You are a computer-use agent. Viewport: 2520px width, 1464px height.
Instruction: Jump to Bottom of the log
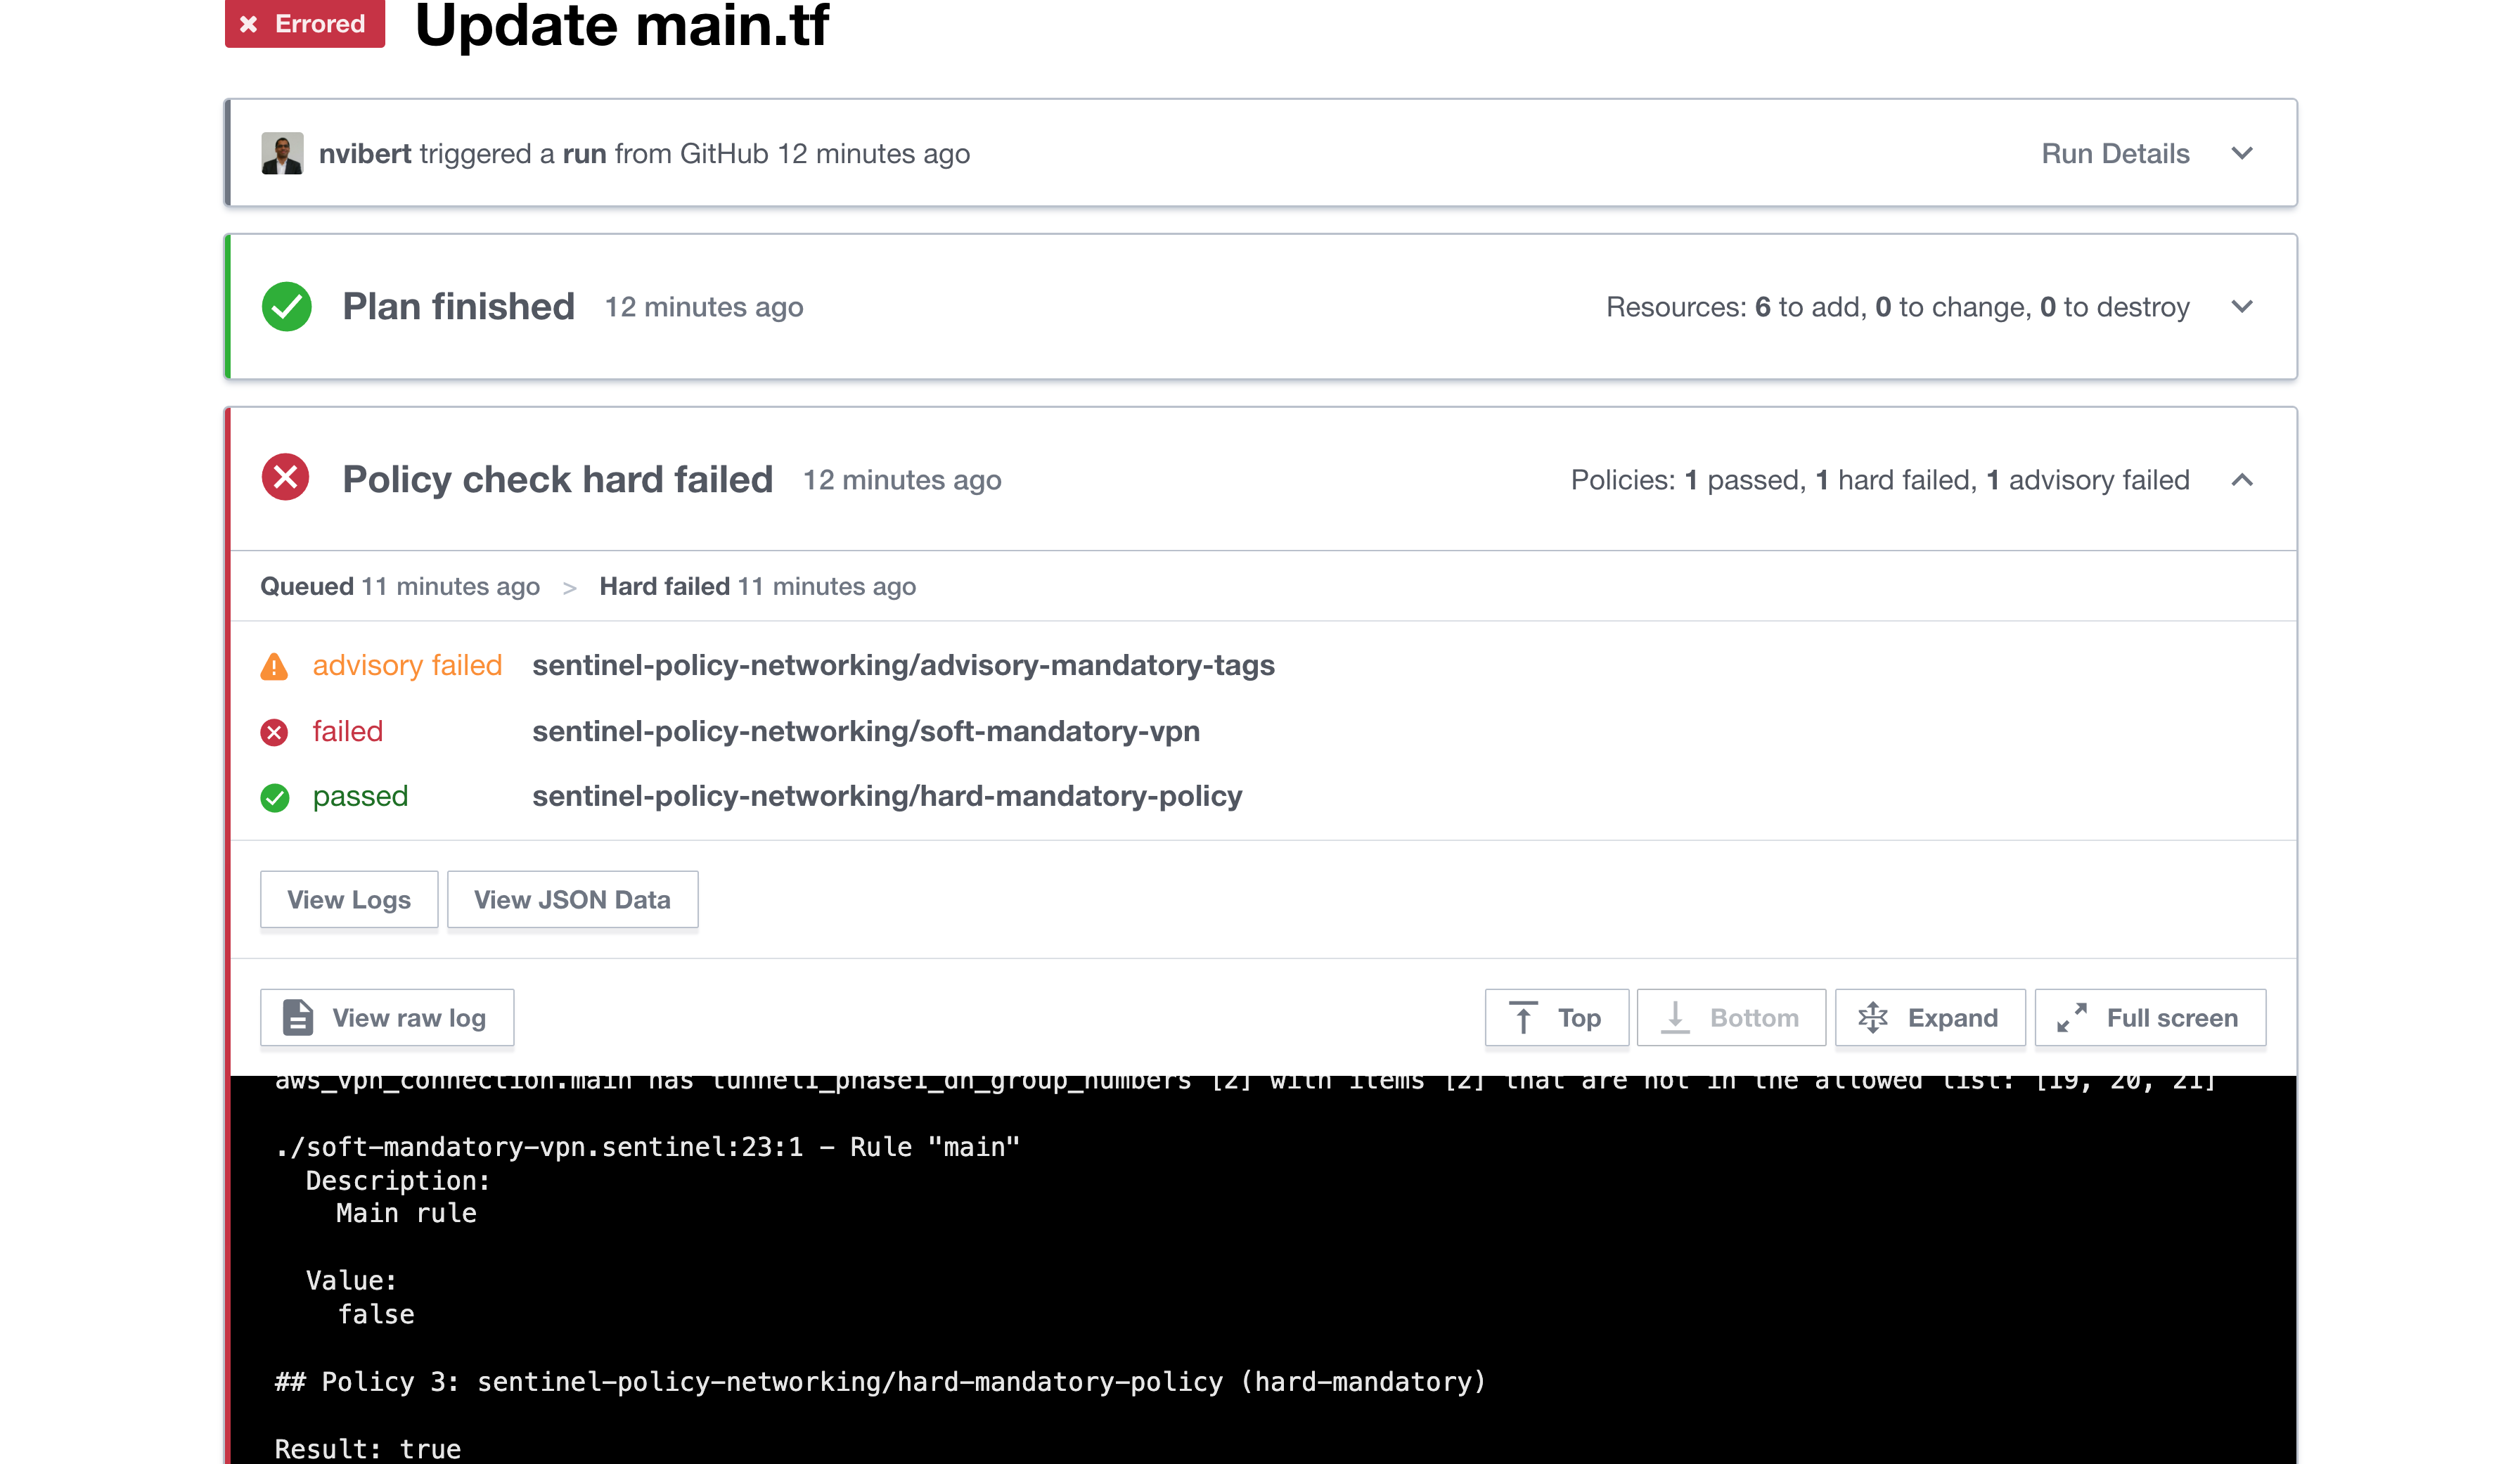1731,1018
